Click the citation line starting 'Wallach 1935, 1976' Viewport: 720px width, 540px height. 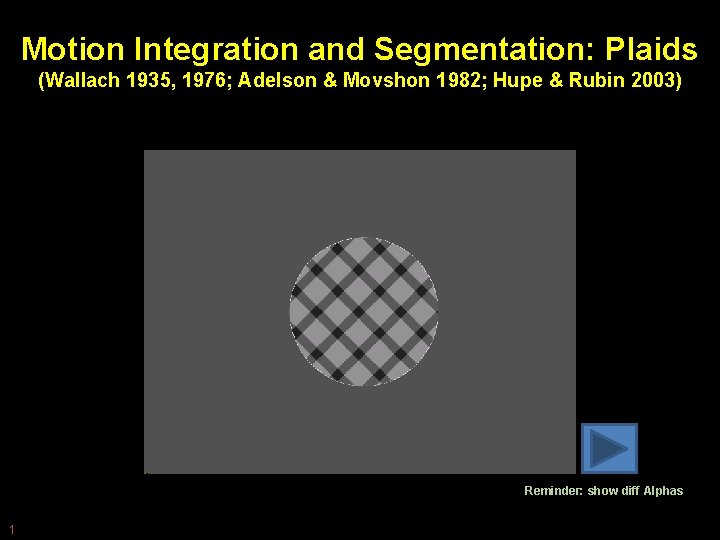(x=360, y=80)
